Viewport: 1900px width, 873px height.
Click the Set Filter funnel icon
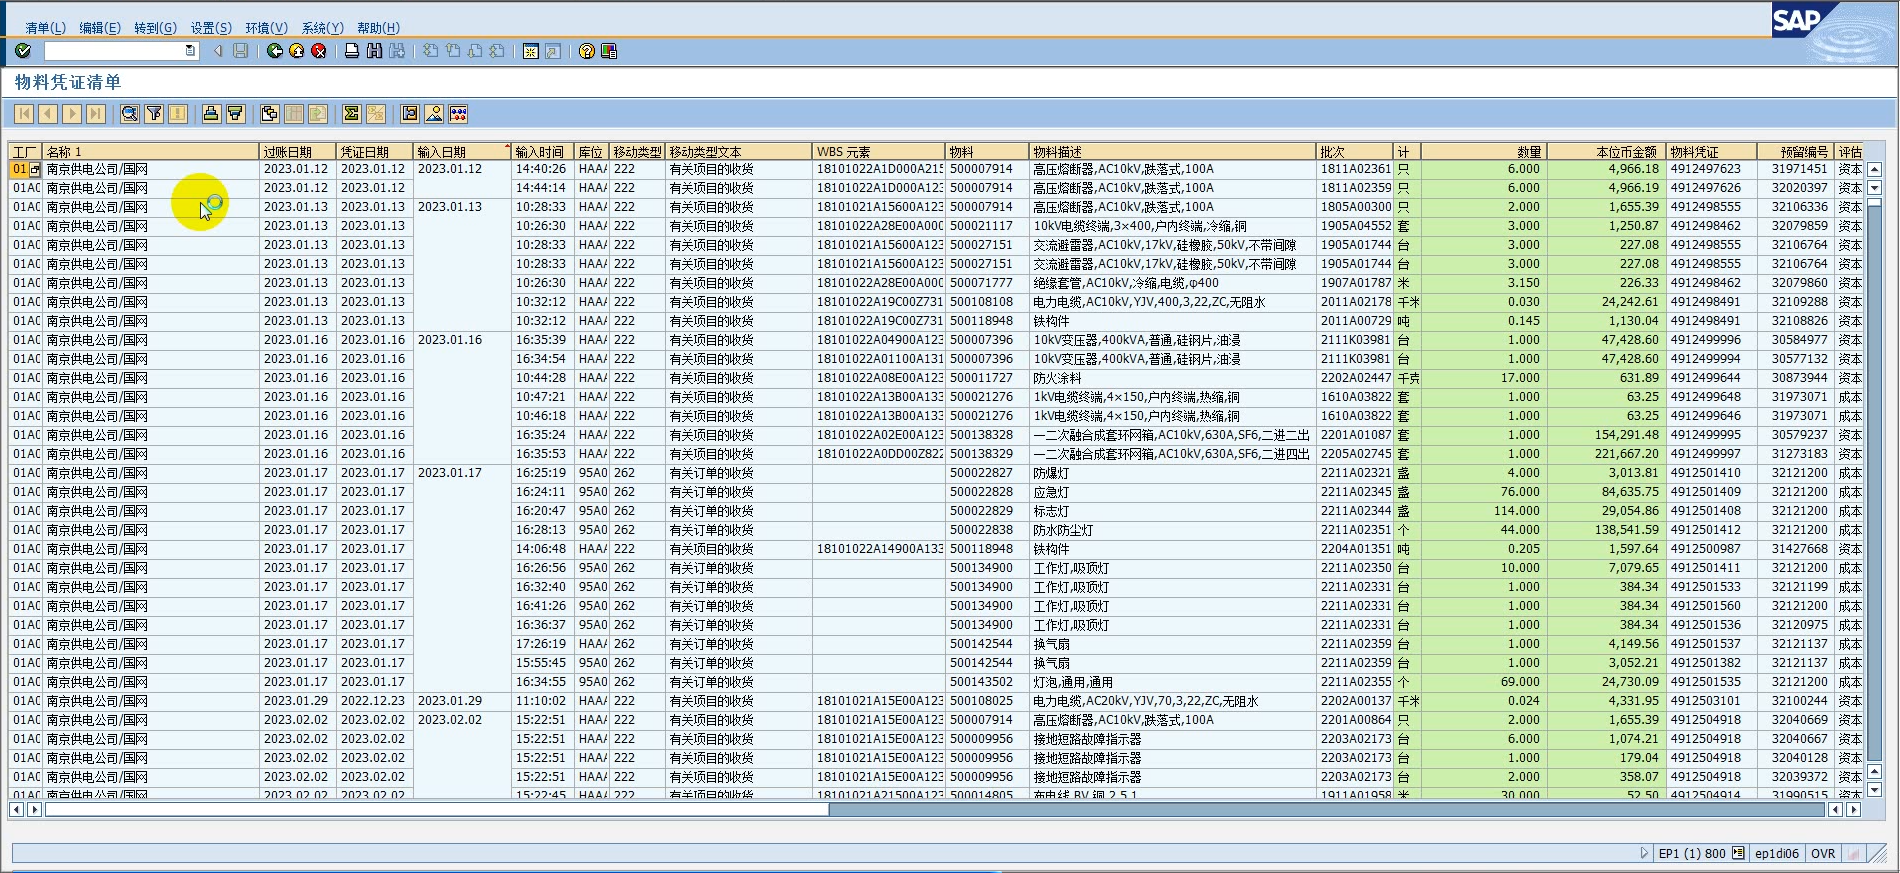coord(154,114)
